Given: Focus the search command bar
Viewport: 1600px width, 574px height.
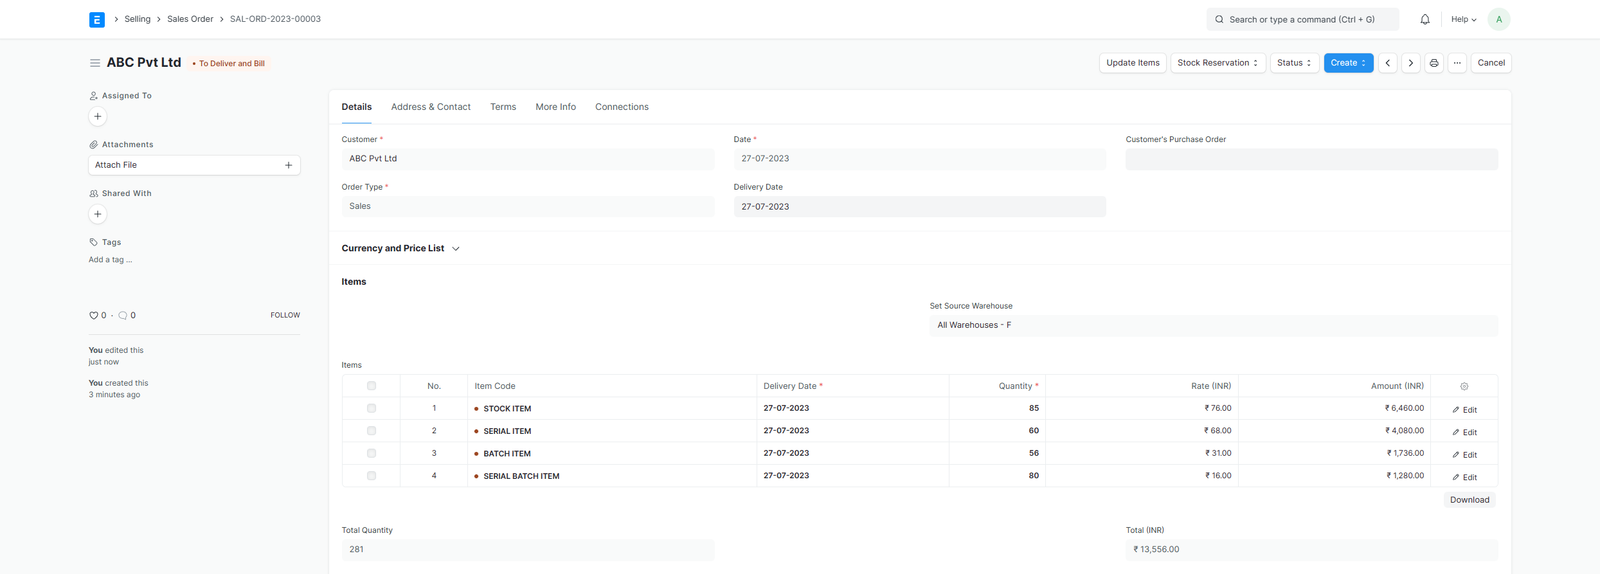Looking at the screenshot, I should 1303,19.
